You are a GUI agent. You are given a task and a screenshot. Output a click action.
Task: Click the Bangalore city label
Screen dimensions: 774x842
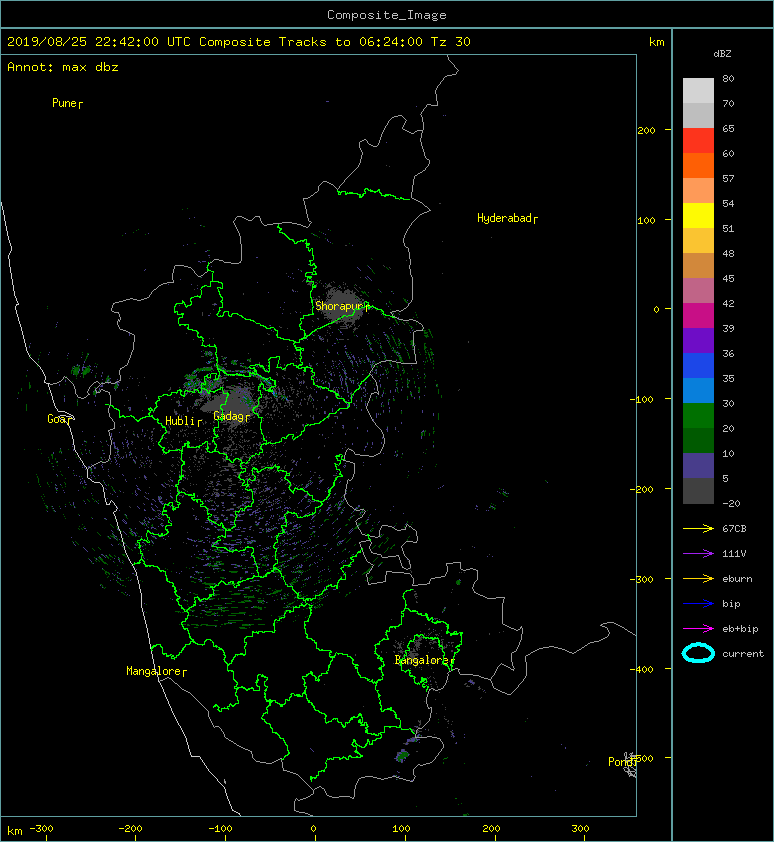point(422,660)
